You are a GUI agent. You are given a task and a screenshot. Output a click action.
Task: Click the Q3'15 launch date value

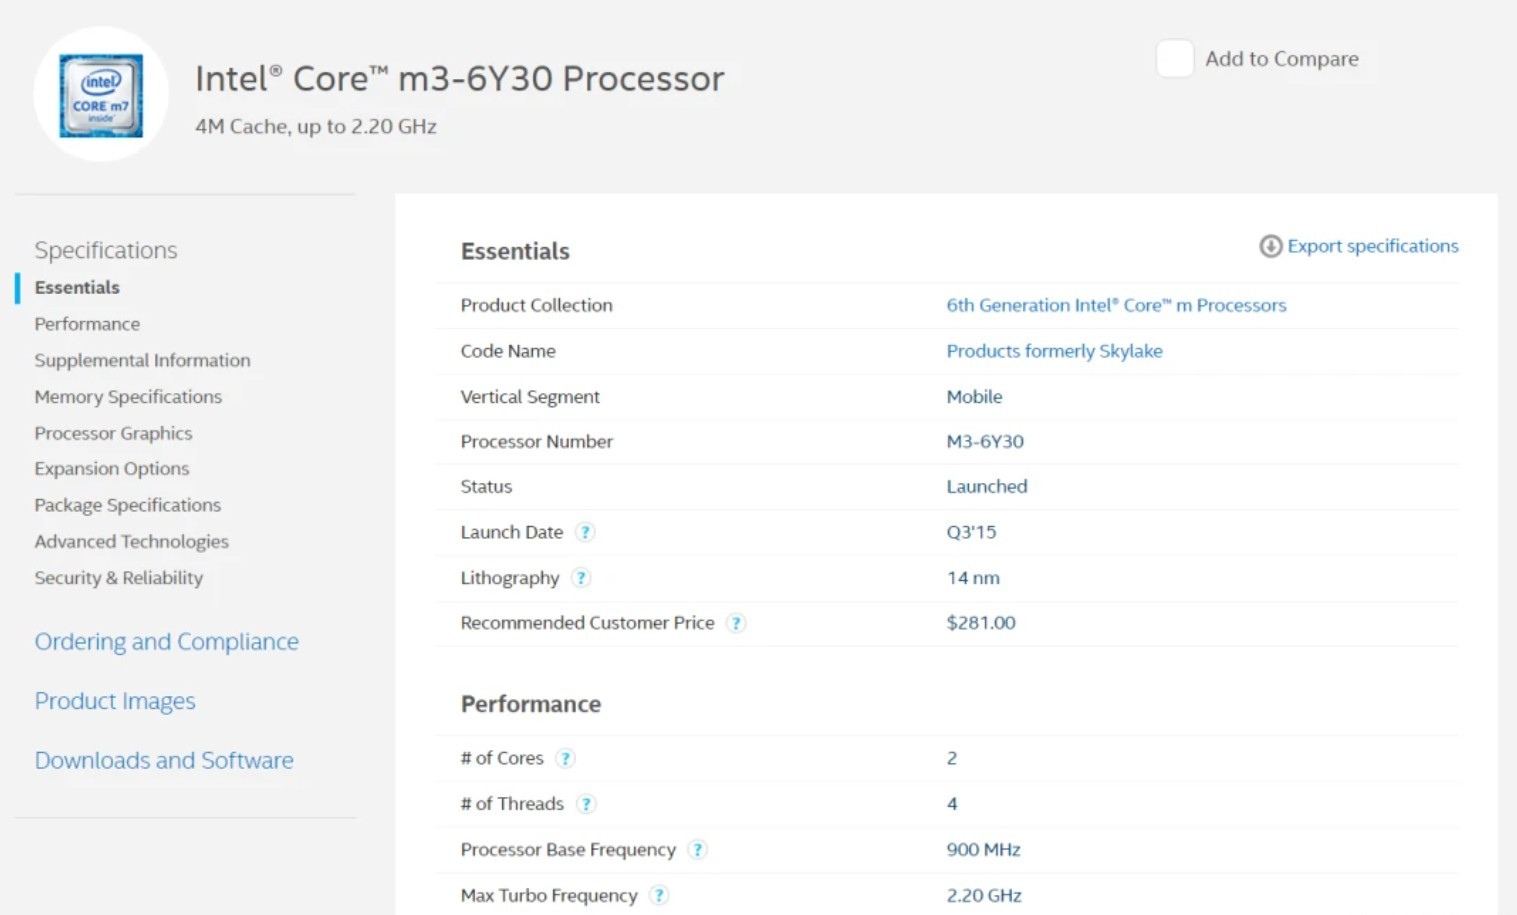[x=971, y=532]
